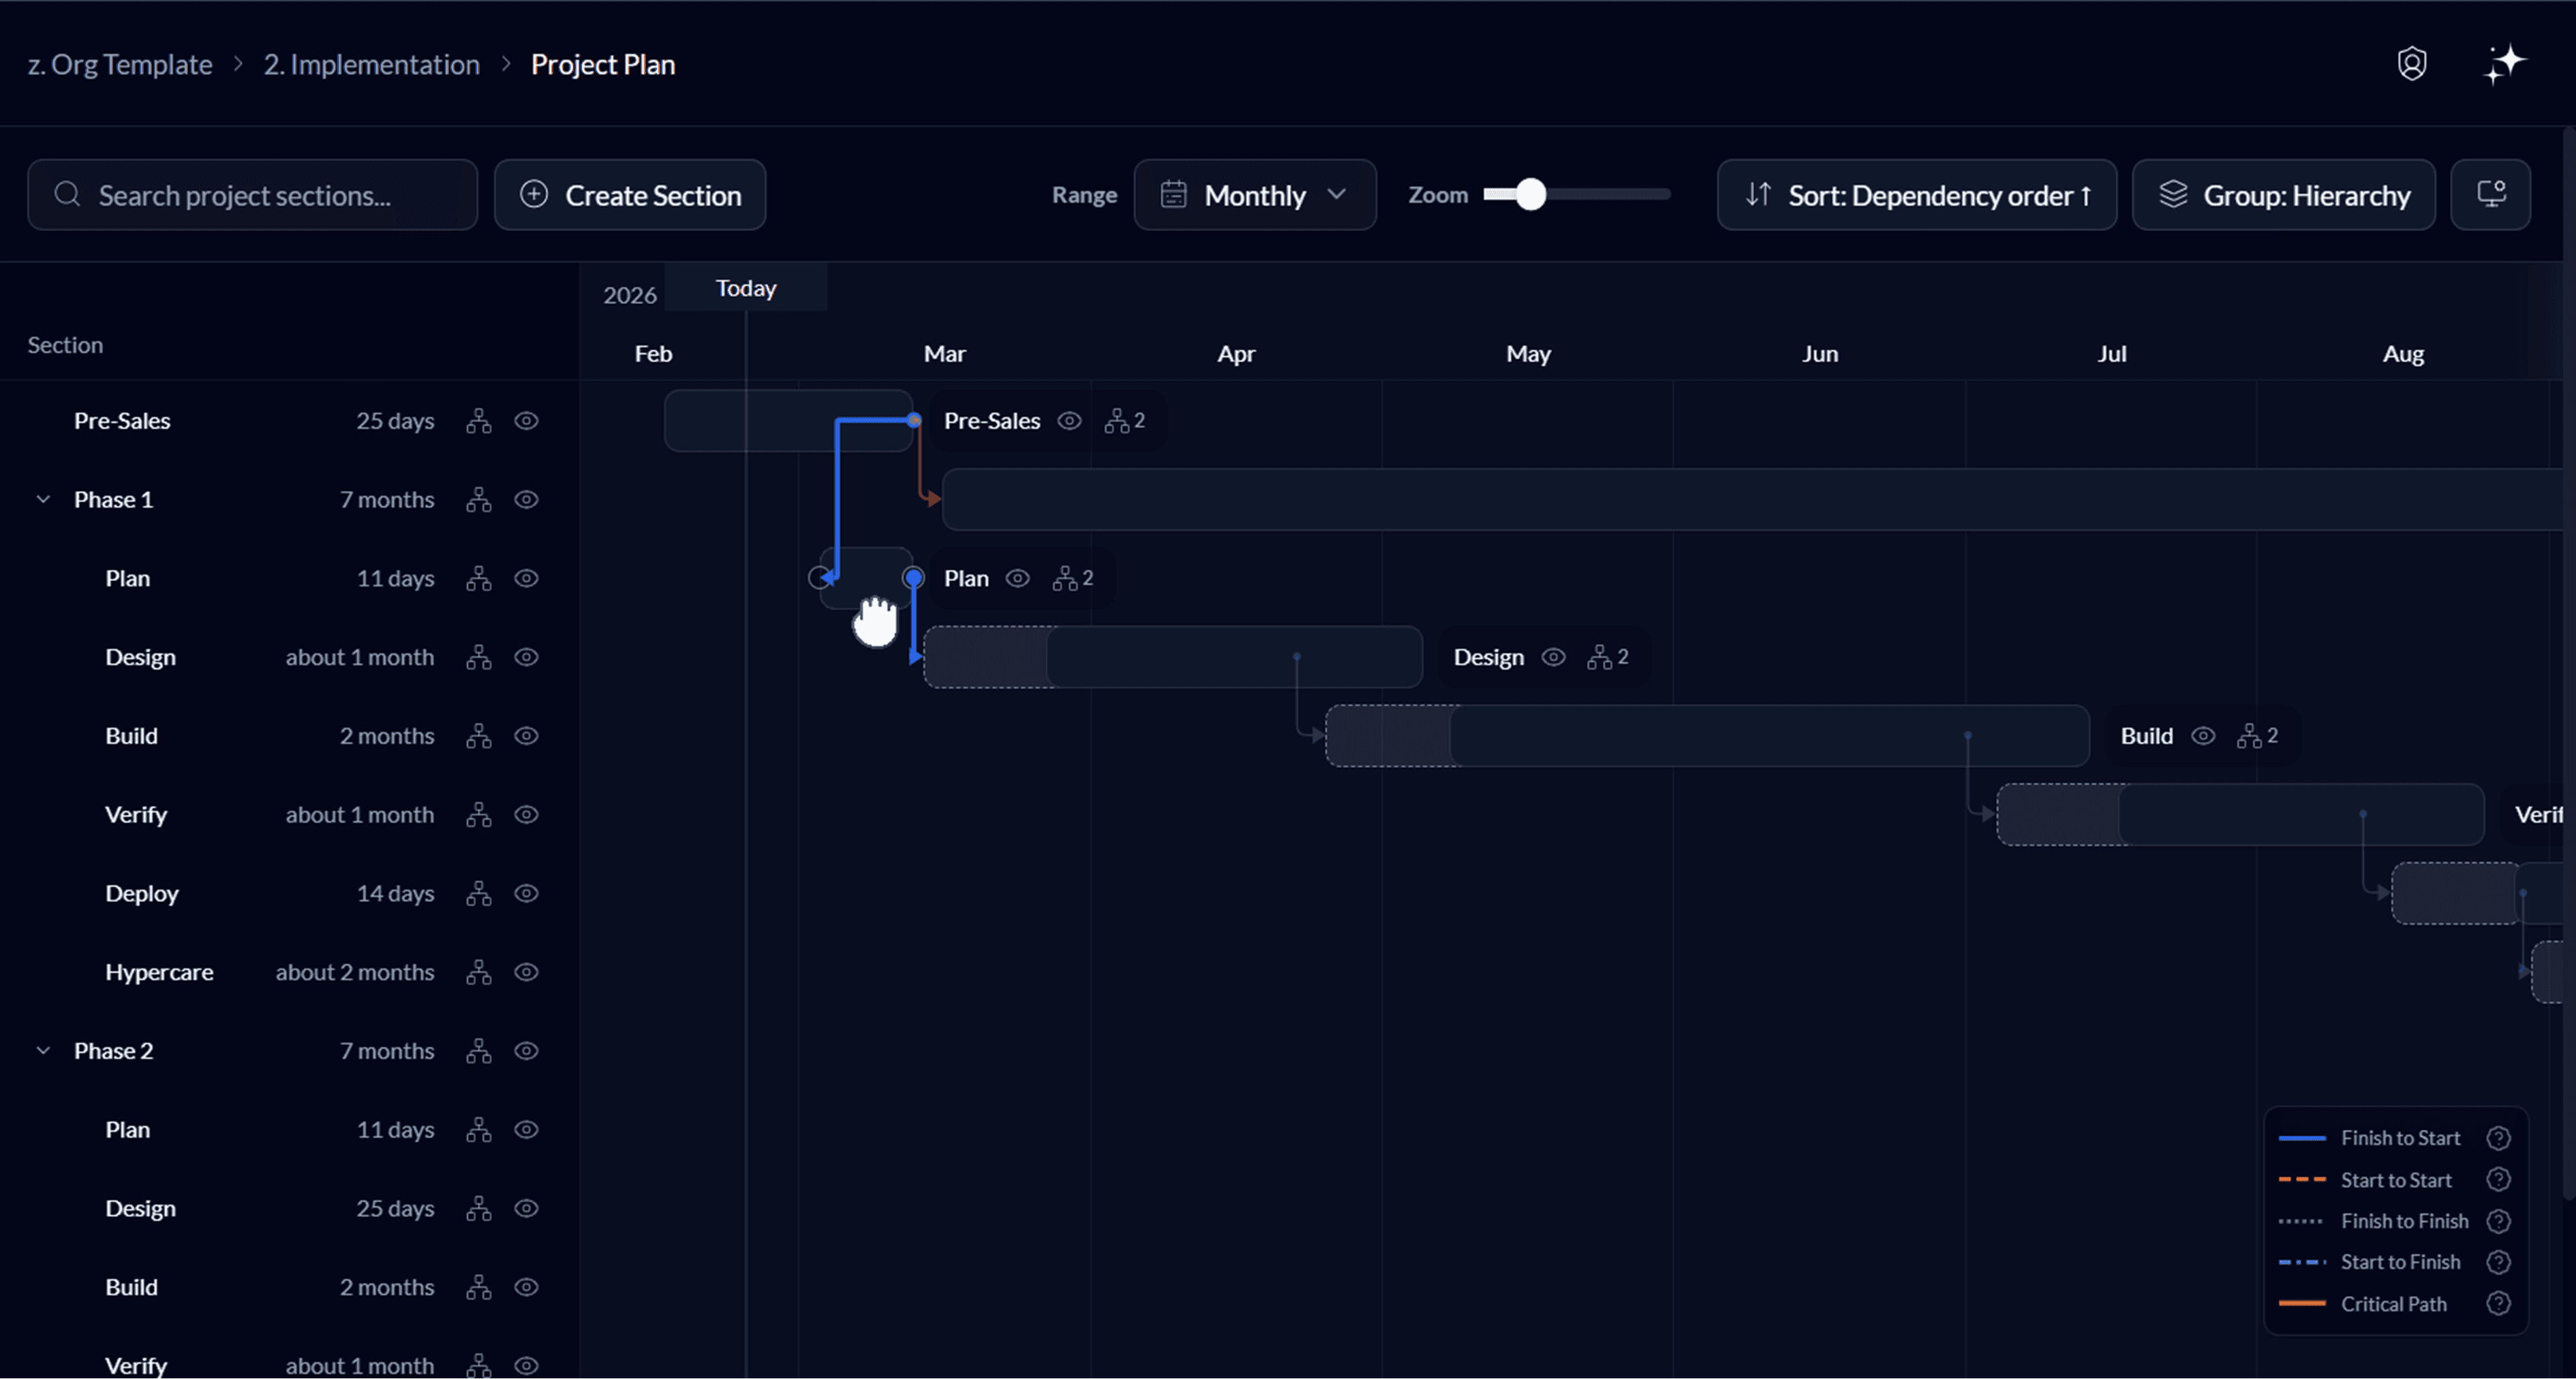Toggle eye icon on Plan bar label
Screen dimensions: 2576x1379
1017,578
